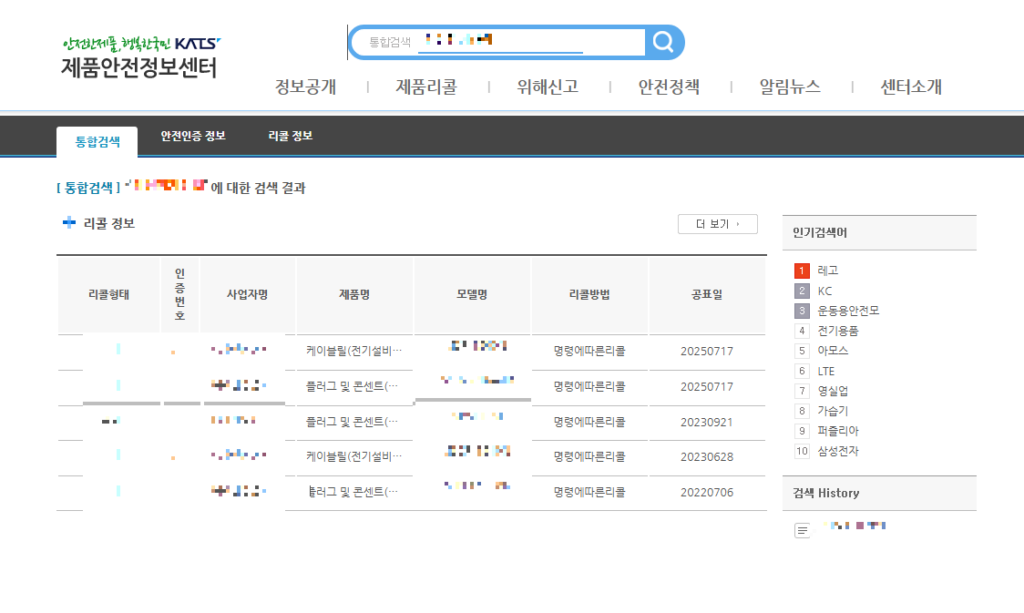
Task: Open the 가습기 popular search link
Action: pyautogui.click(x=836, y=410)
